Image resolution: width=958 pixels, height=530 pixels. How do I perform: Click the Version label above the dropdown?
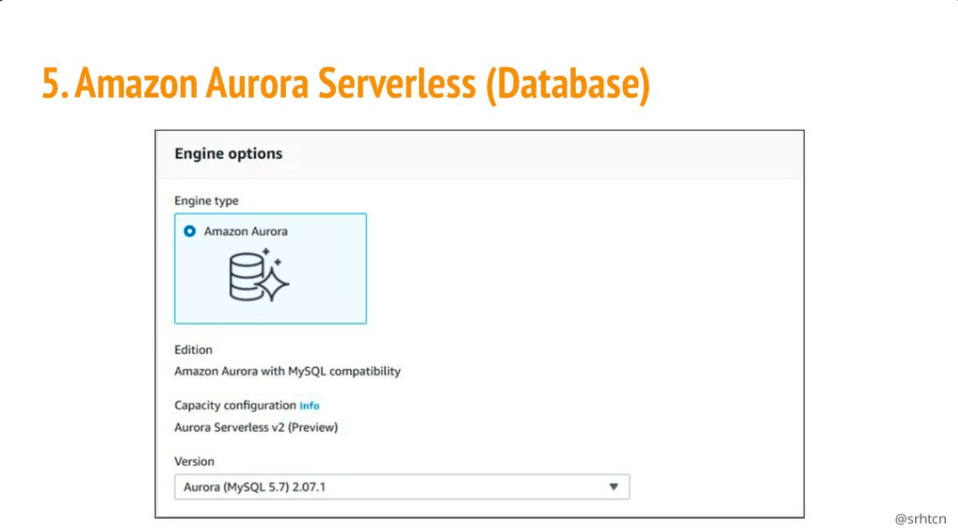[194, 462]
